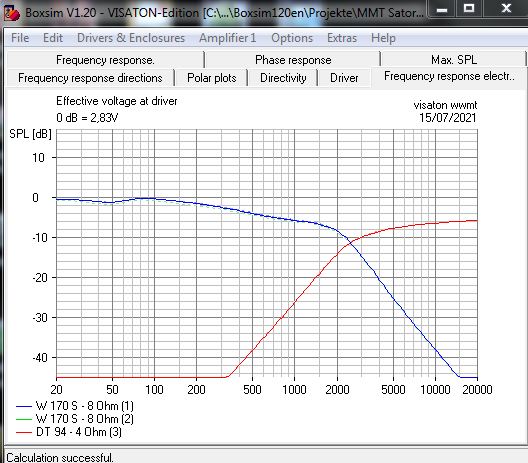Viewport: 528px width, 463px height.
Task: Switch to Directivity tab
Action: pos(283,78)
